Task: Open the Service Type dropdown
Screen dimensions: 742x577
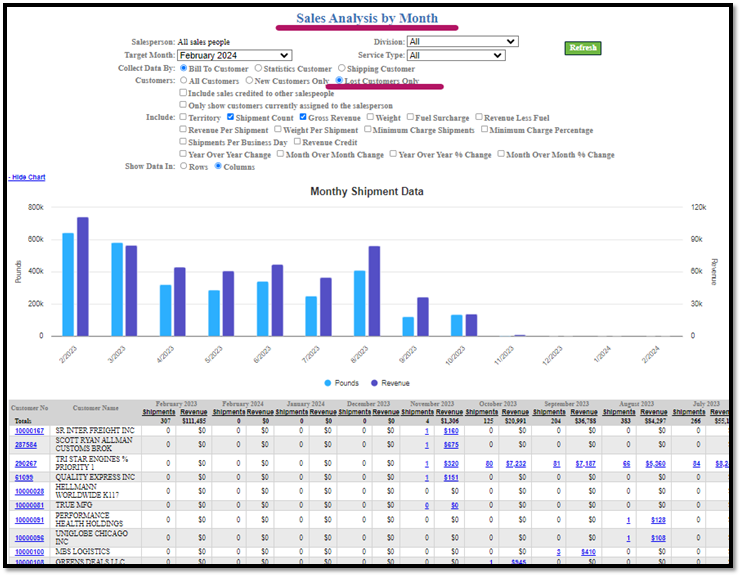Action: point(462,56)
